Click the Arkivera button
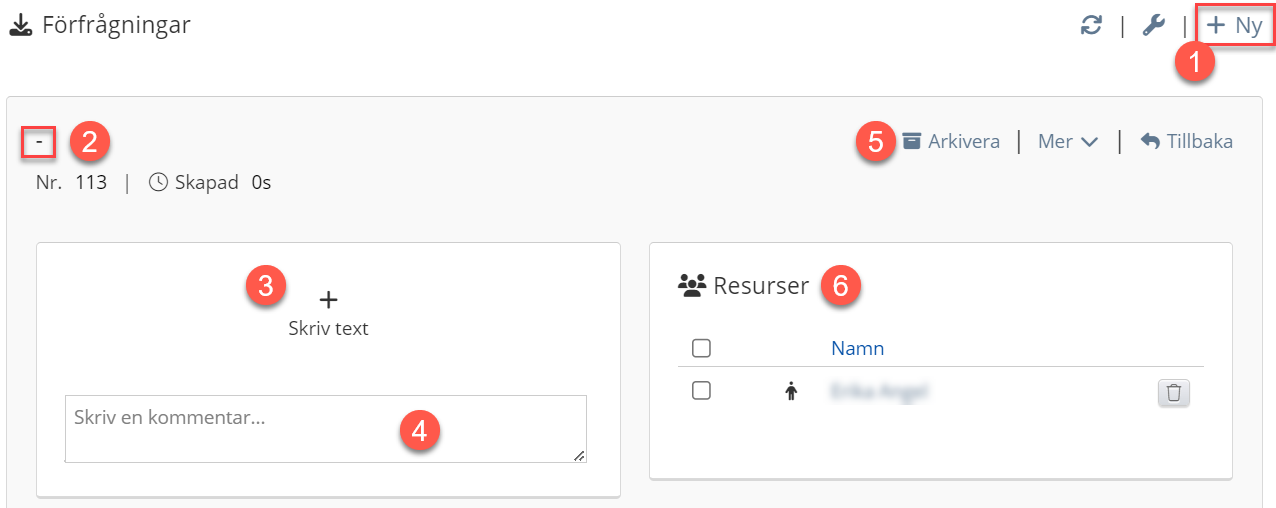Screen dimensions: 1276x508 [963, 141]
